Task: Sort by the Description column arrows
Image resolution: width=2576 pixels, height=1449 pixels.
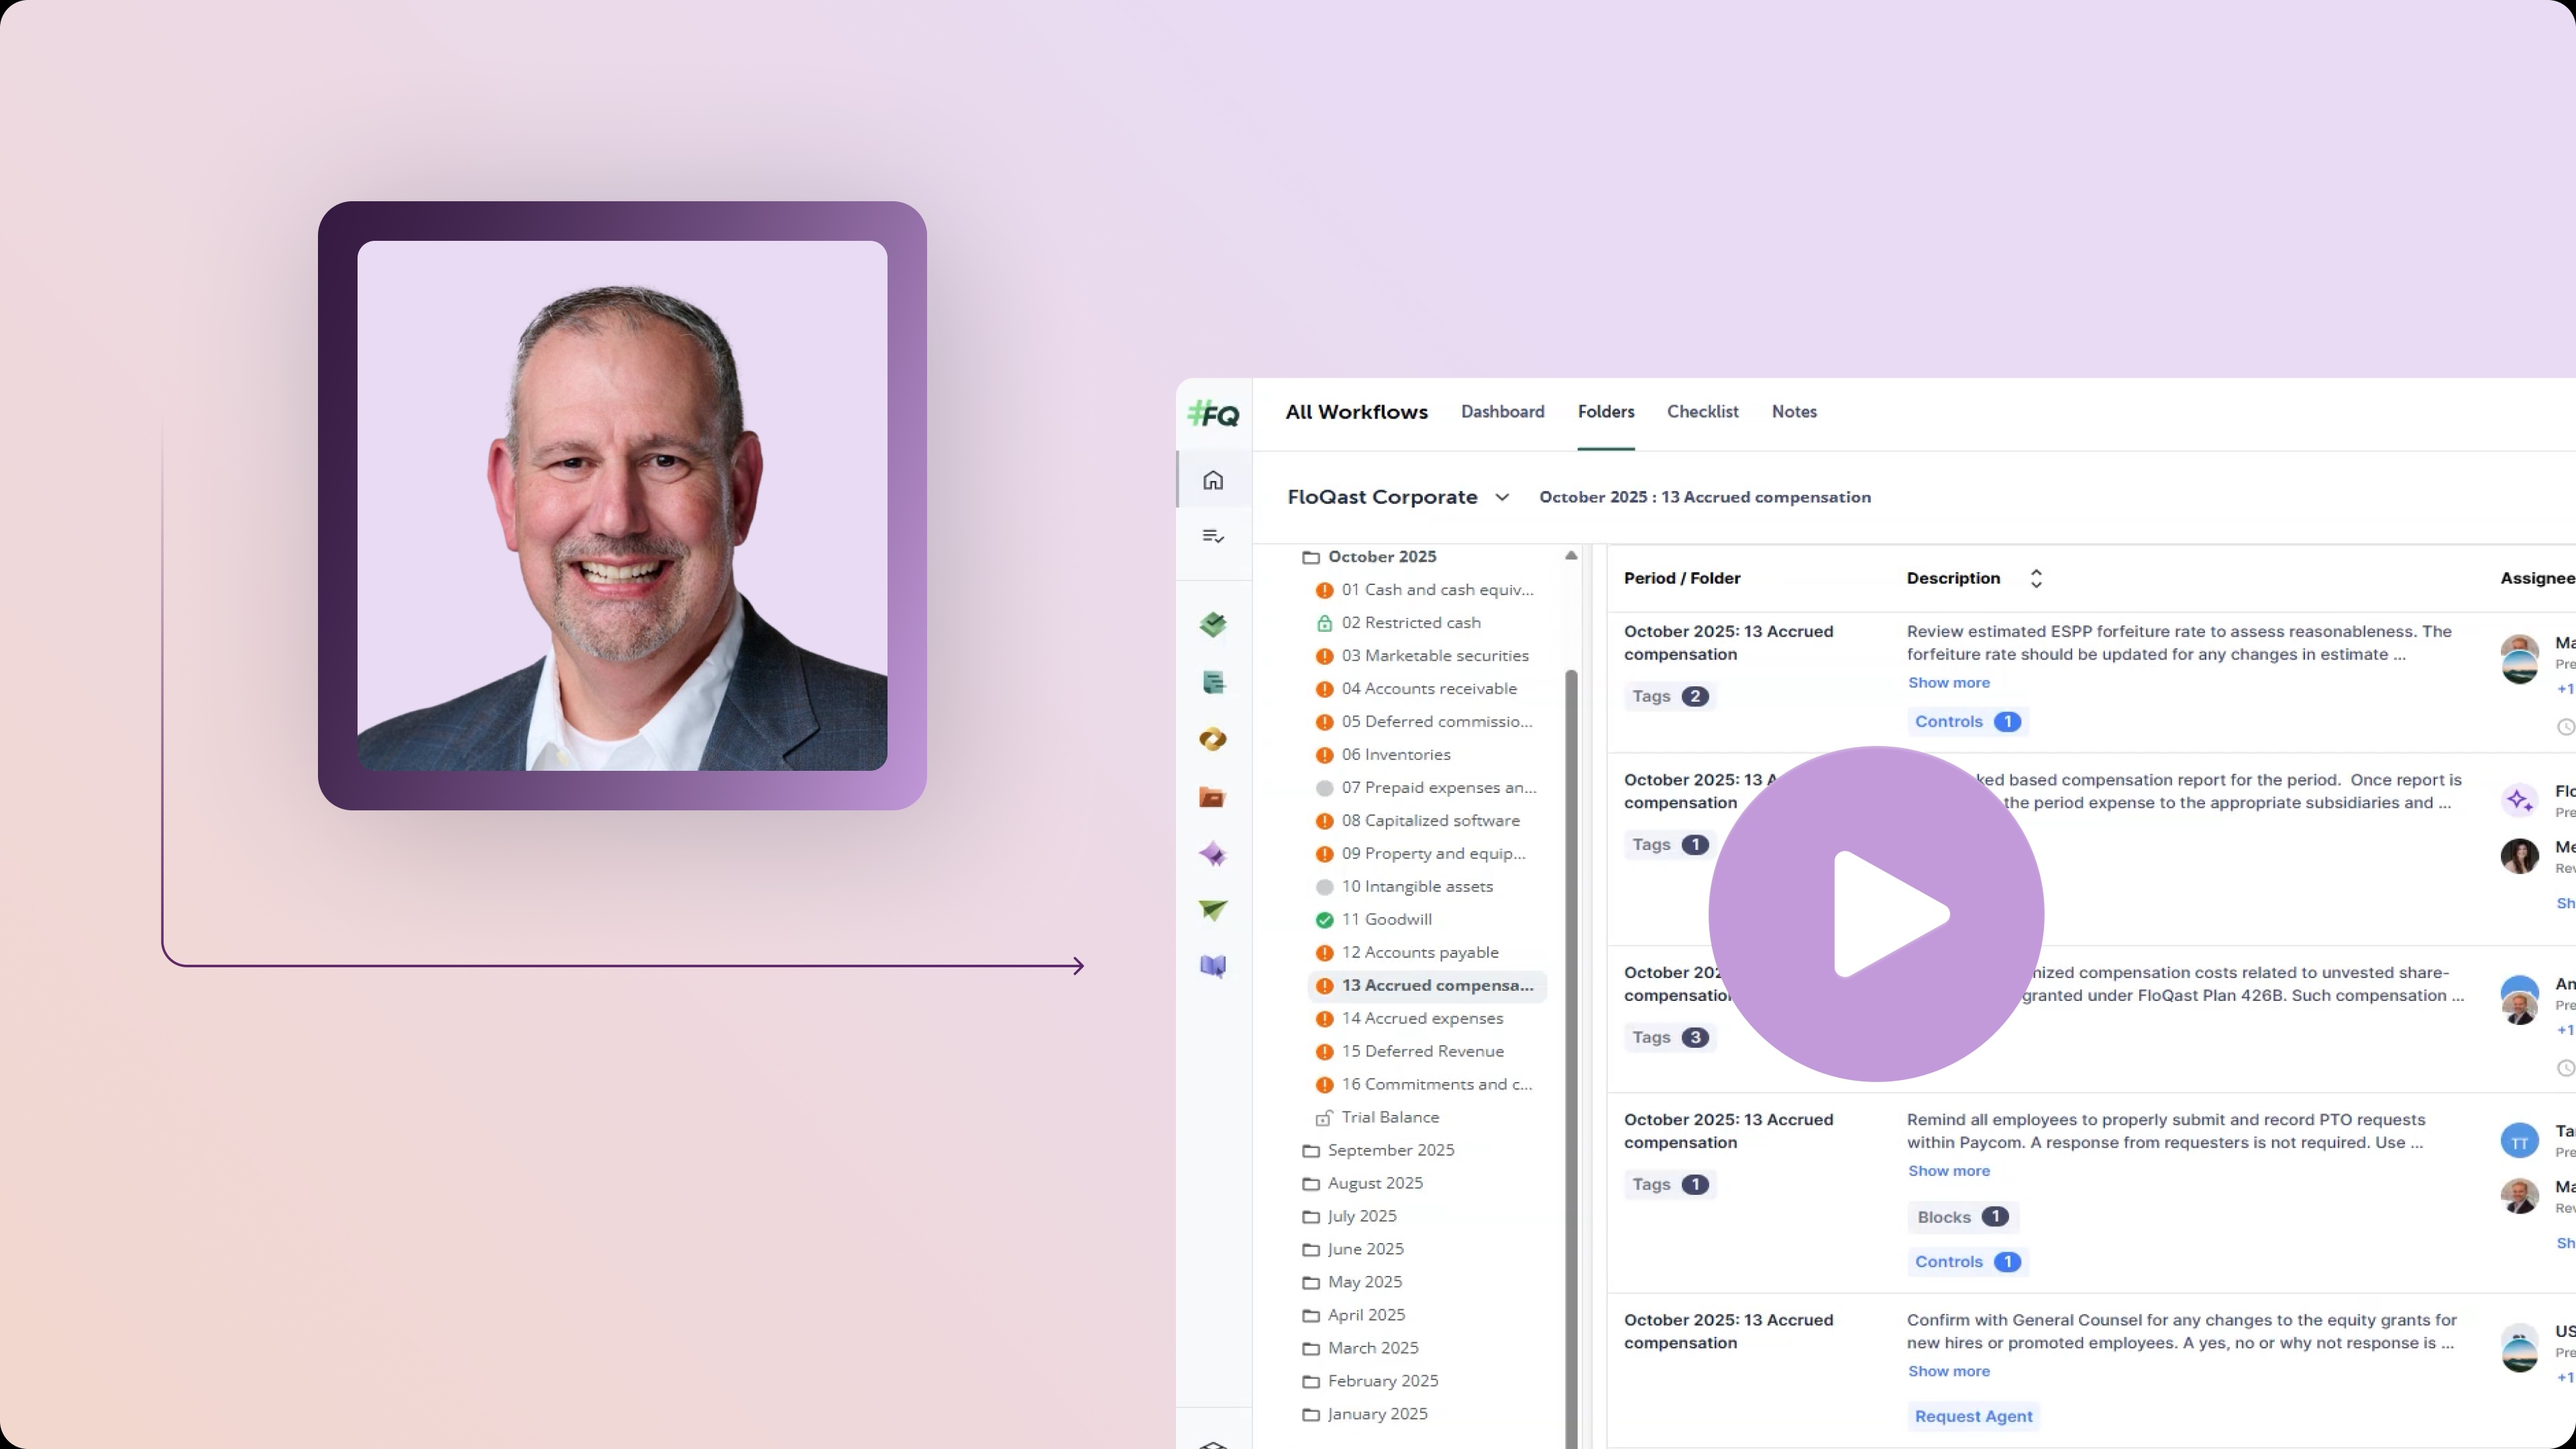Action: (2036, 578)
